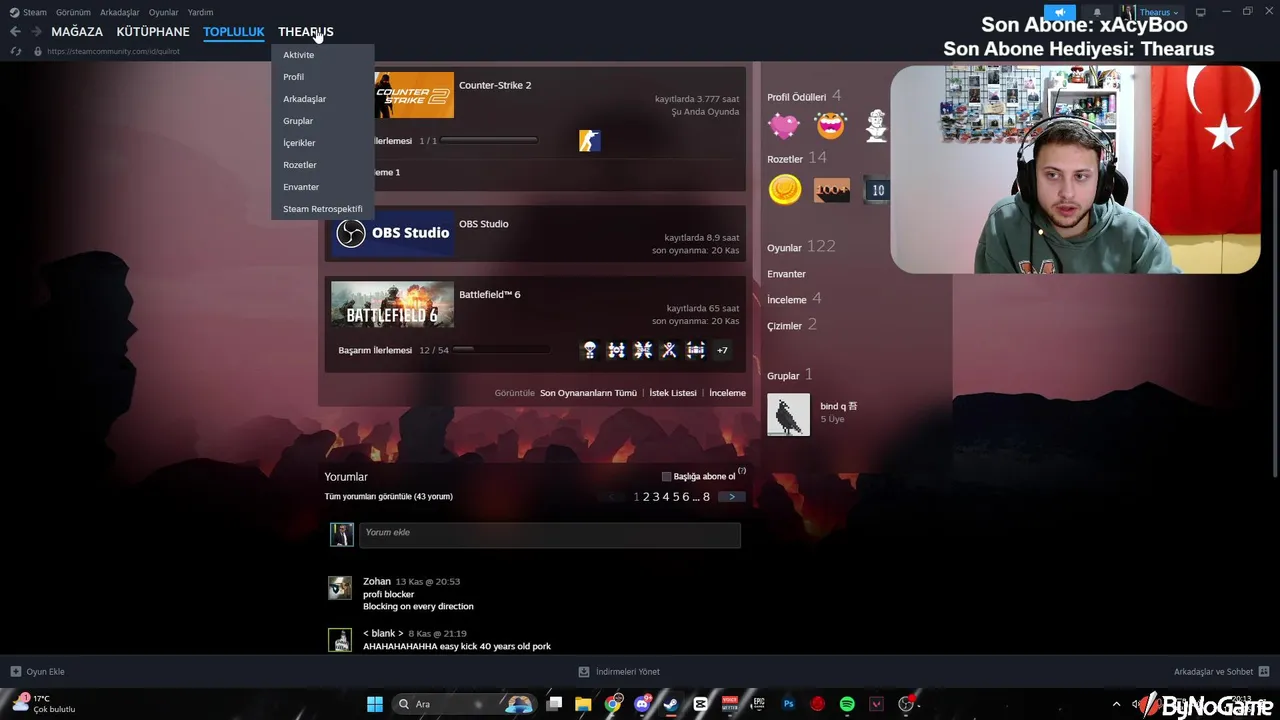Click the bind q group crow avatar
The height and width of the screenshot is (720, 1280).
788,415
